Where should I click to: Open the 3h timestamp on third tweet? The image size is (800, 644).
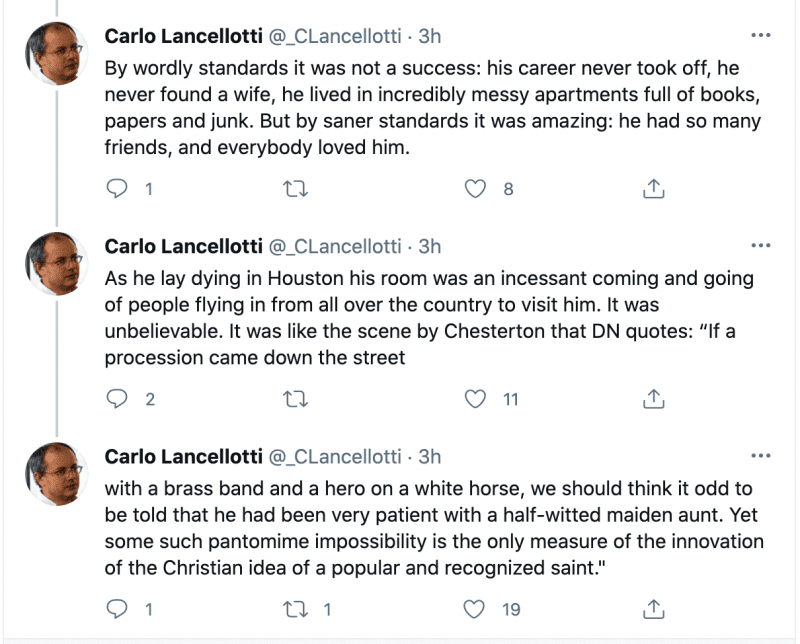(x=429, y=457)
